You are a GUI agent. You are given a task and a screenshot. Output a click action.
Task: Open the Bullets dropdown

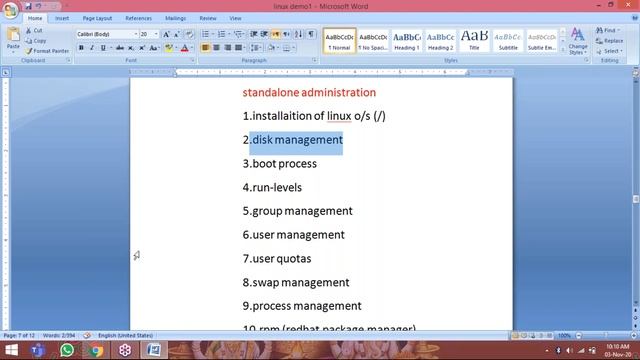coord(213,34)
